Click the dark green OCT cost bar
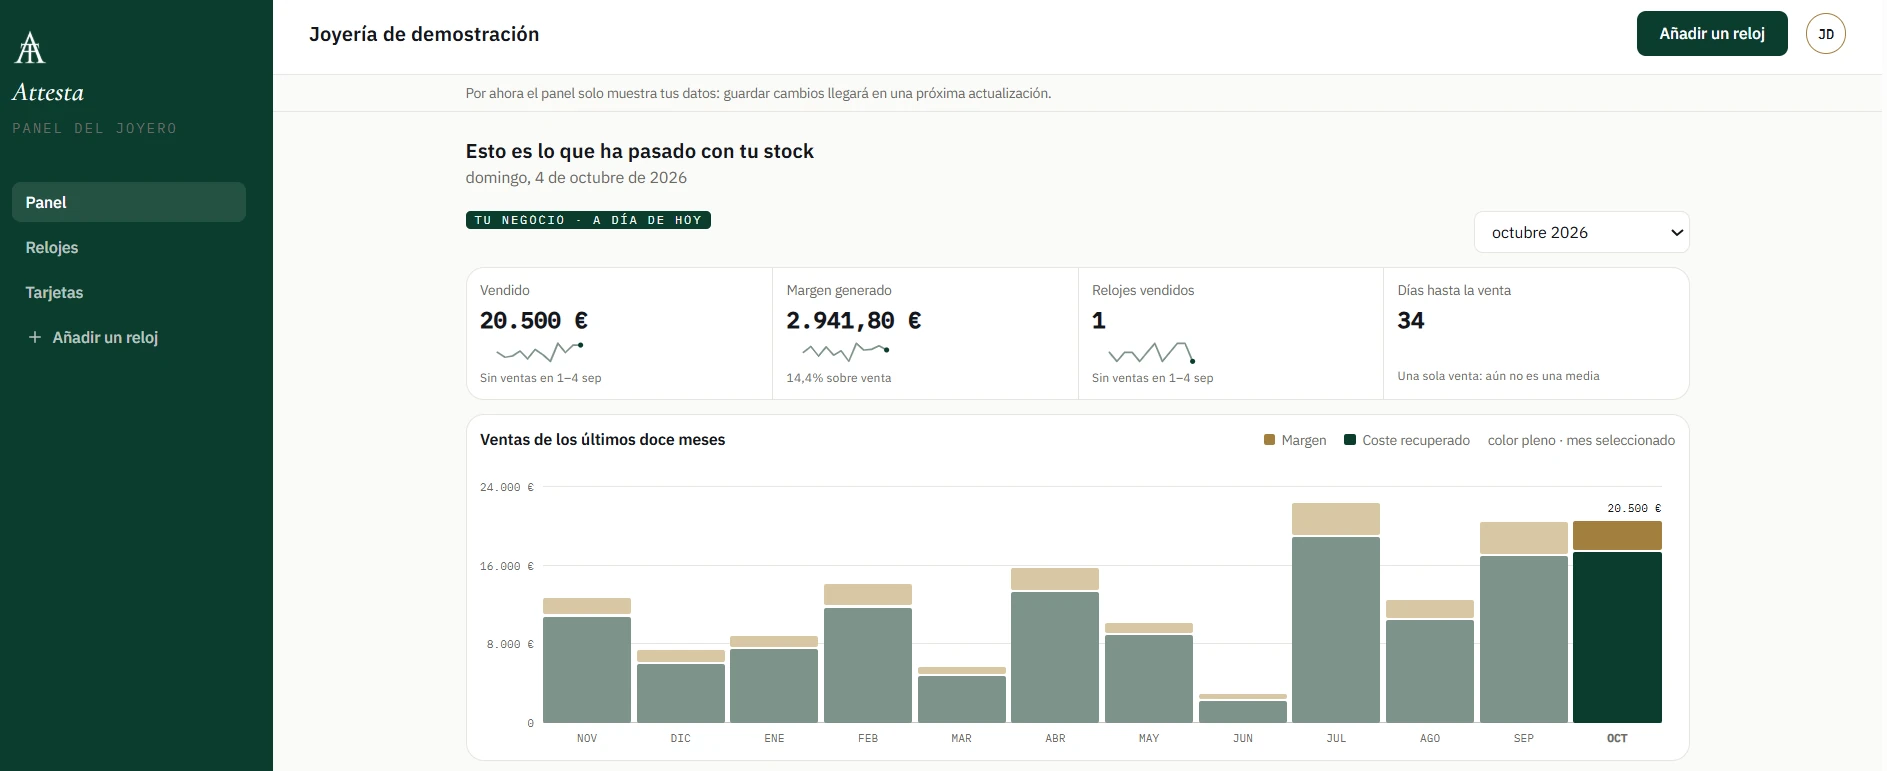Screen dimensions: 1887x771 [x=1617, y=637]
